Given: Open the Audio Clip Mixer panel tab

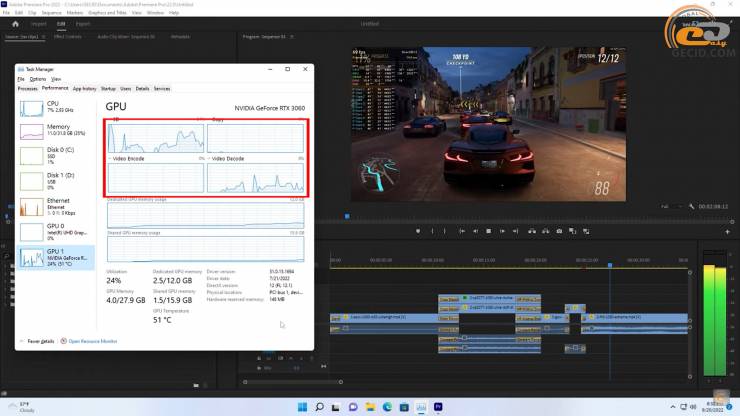Looking at the screenshot, I should point(126,36).
